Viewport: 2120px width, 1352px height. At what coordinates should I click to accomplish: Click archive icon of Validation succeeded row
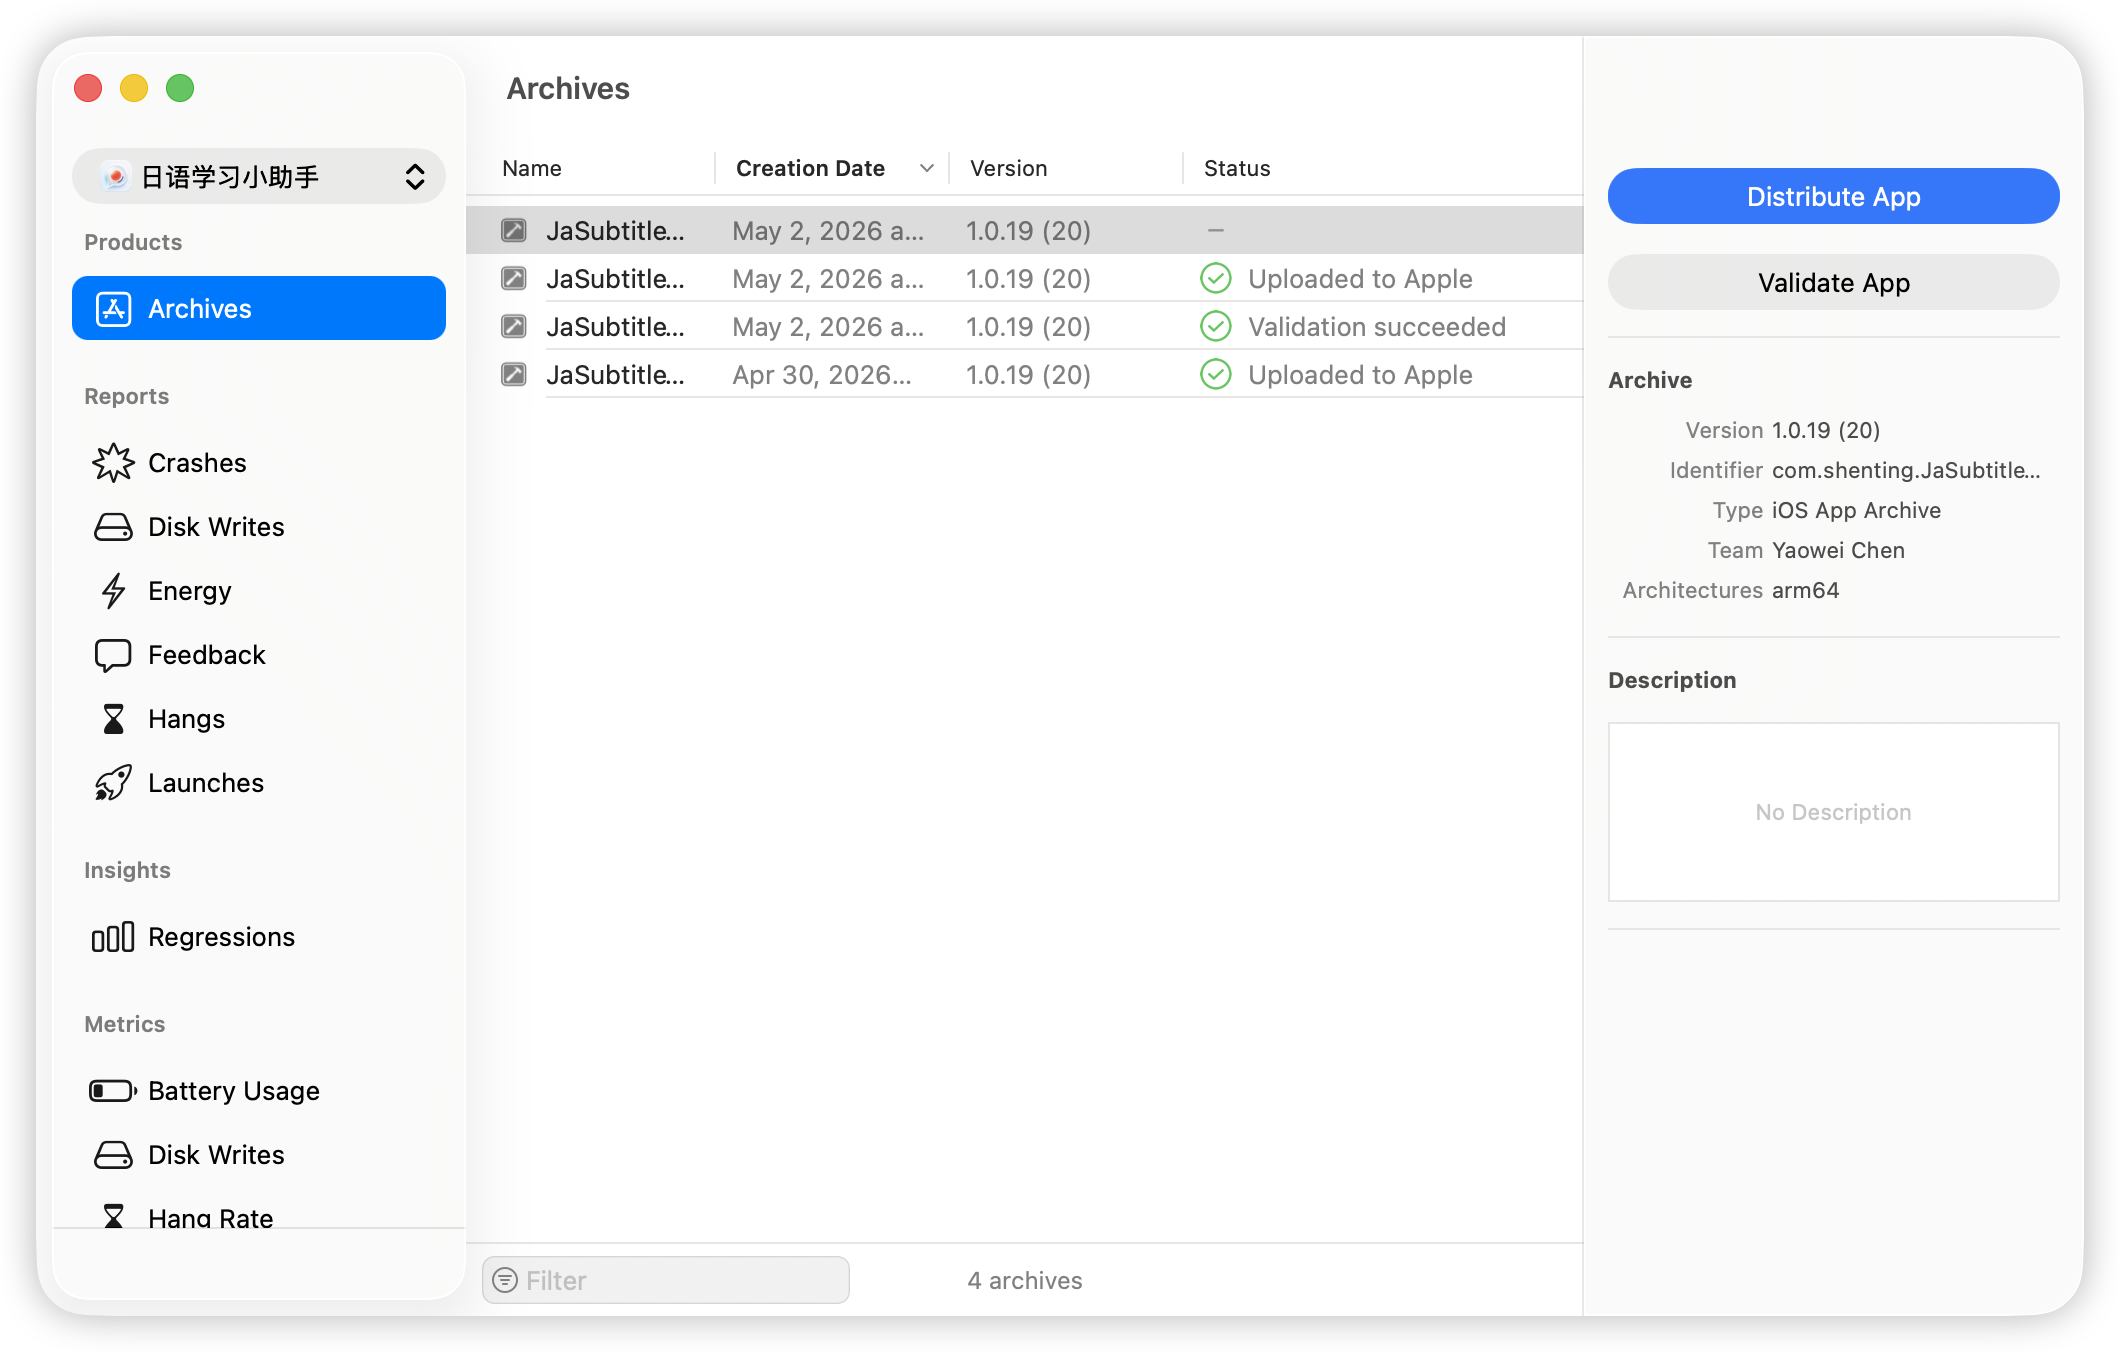[514, 327]
